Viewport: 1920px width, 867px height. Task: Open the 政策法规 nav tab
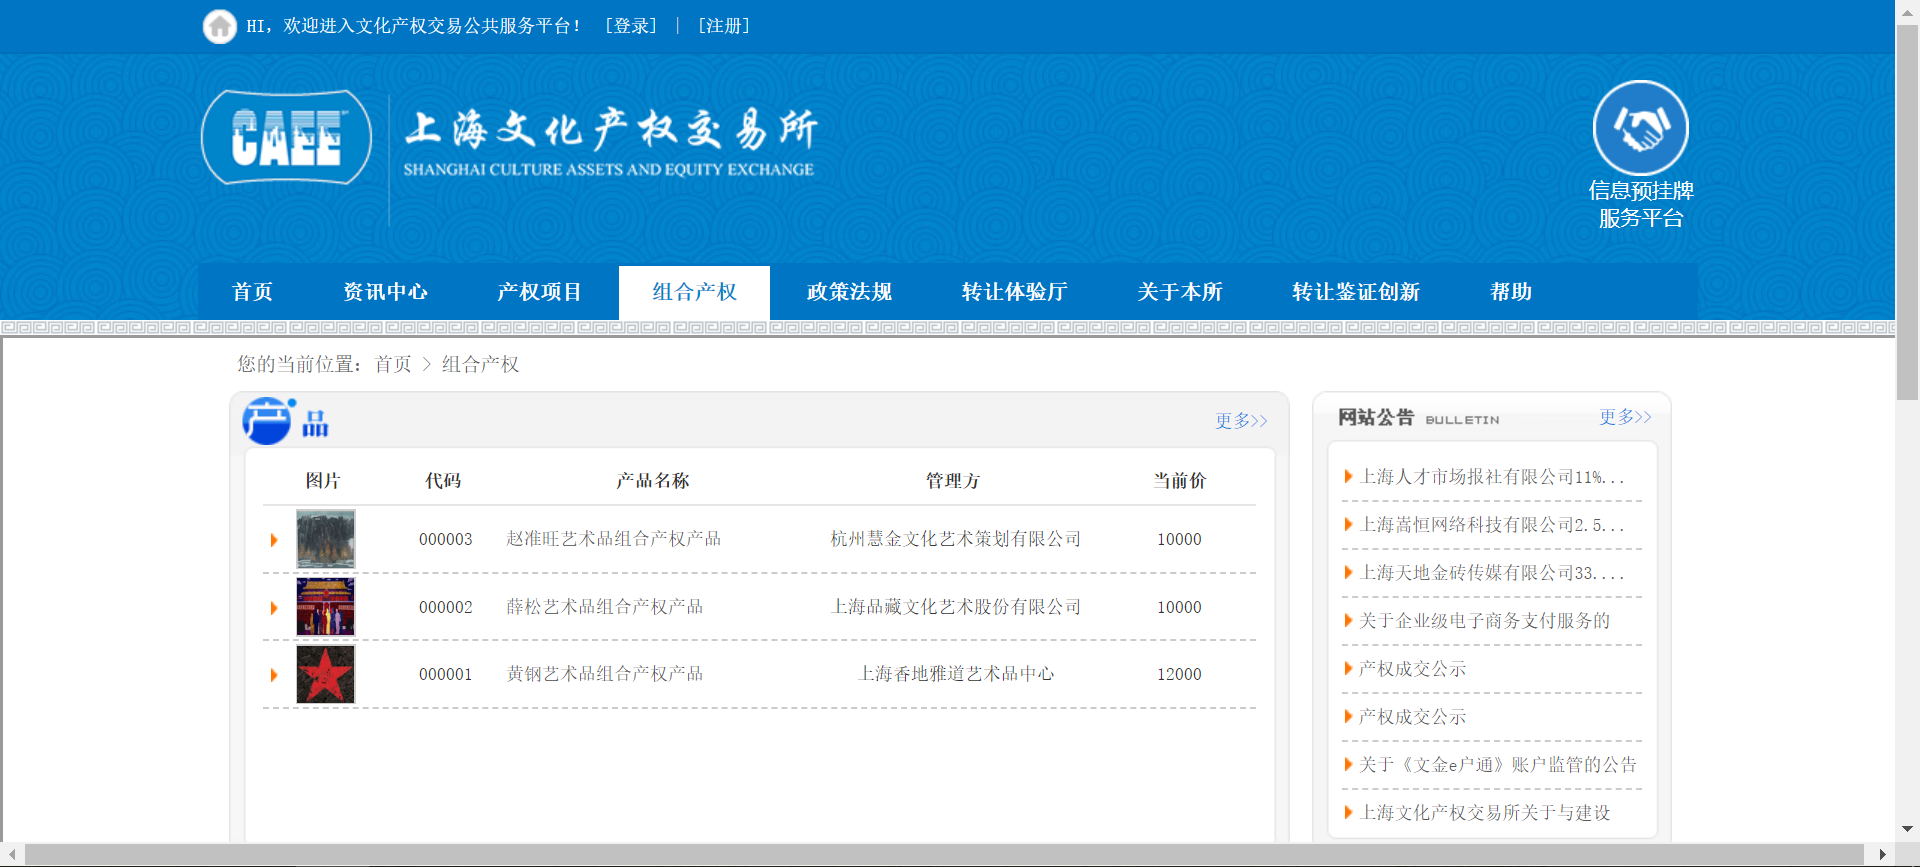849,292
